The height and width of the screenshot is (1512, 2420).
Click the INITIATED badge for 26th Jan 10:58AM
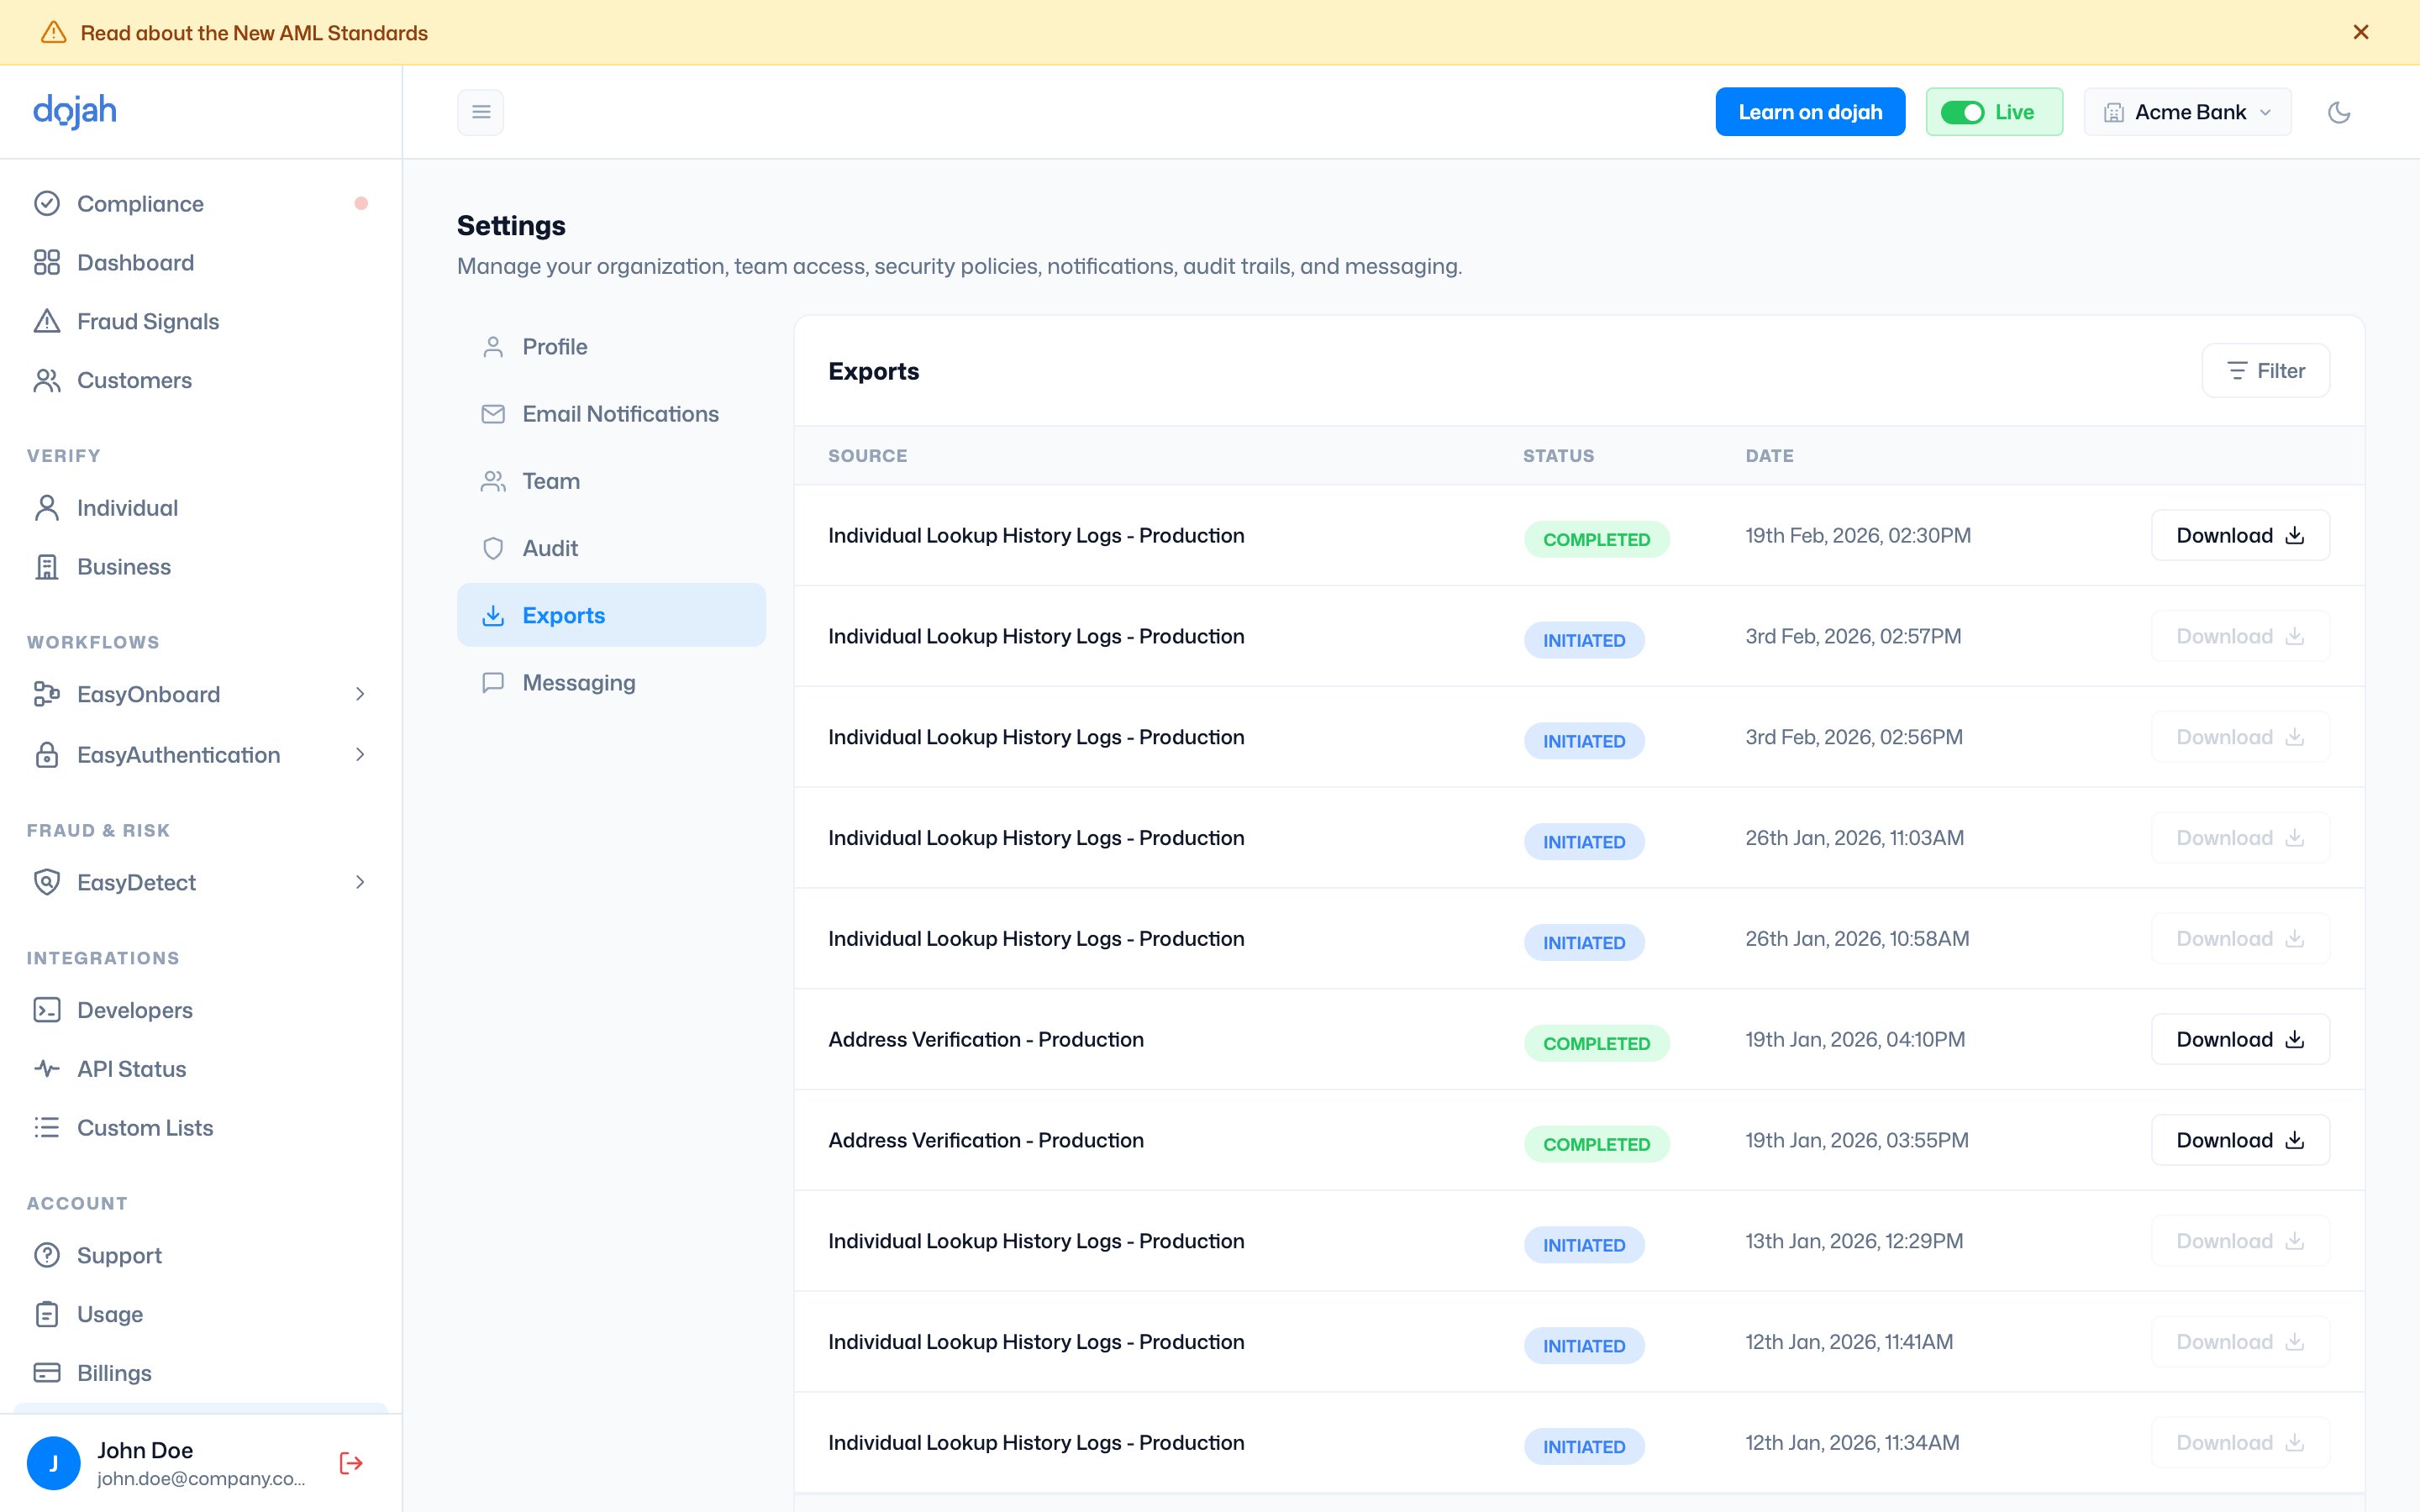point(1584,943)
